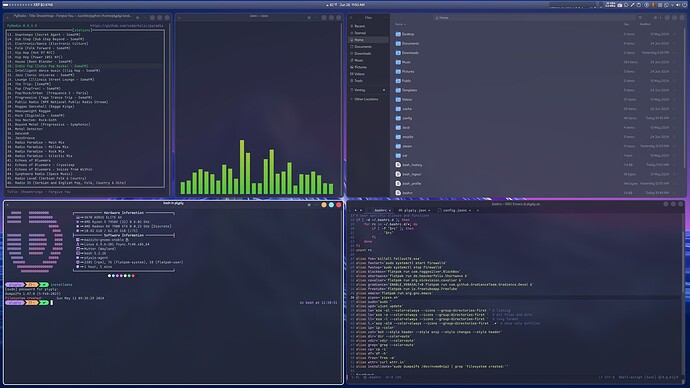The height and width of the screenshot is (388, 690).
Task: Open dropdown arrow on ptyxis.json tab
Action: (x=429, y=211)
